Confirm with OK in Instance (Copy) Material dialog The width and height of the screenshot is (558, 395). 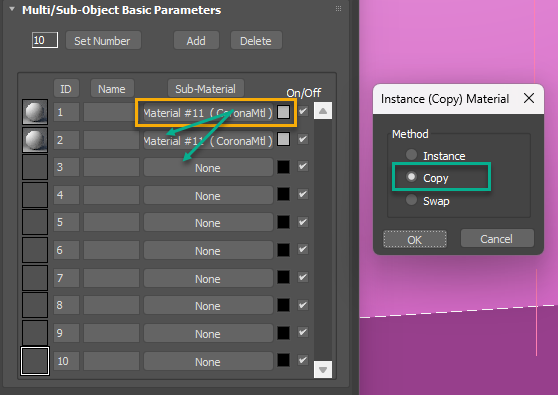coord(415,239)
